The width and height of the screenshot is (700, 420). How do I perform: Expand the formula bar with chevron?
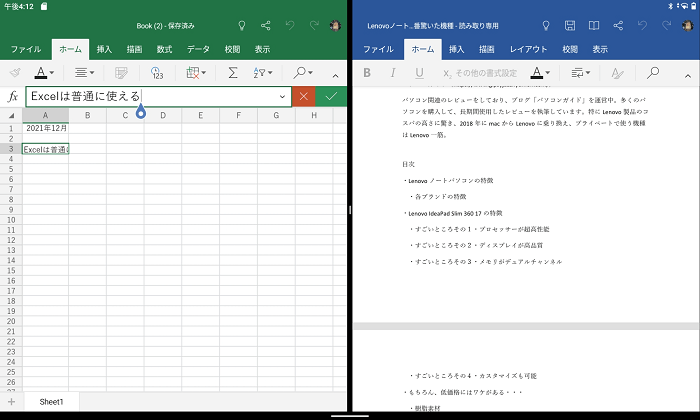[282, 96]
